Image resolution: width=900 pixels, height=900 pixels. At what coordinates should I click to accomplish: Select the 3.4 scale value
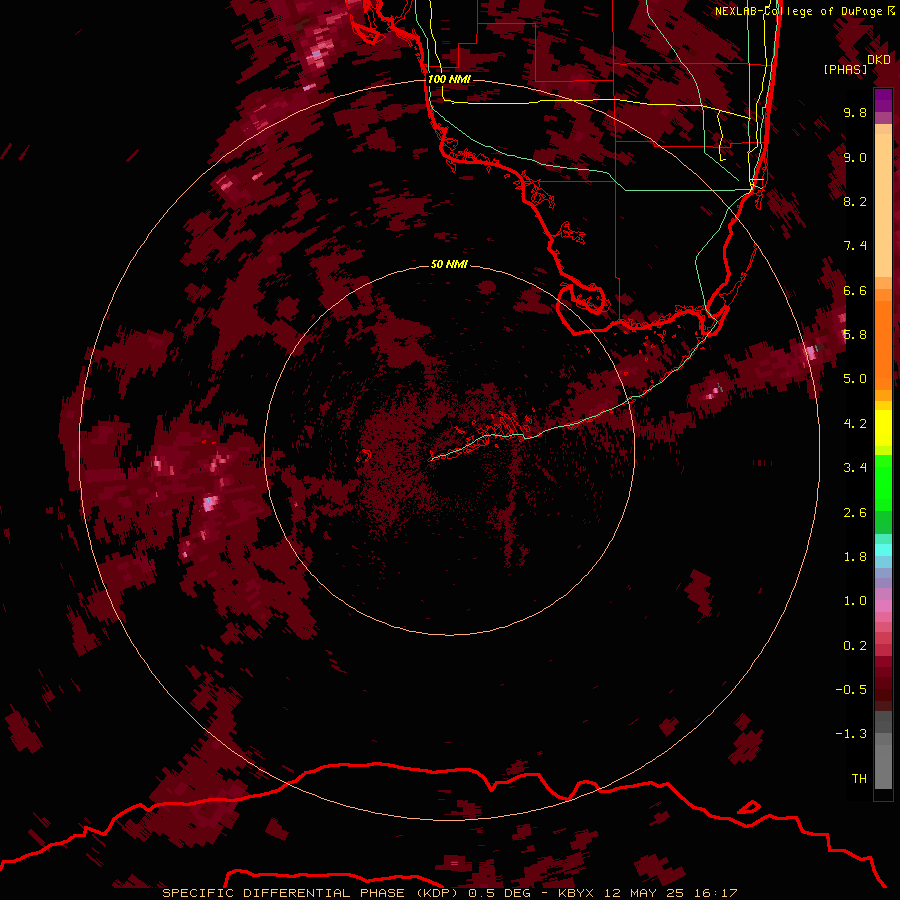[855, 468]
